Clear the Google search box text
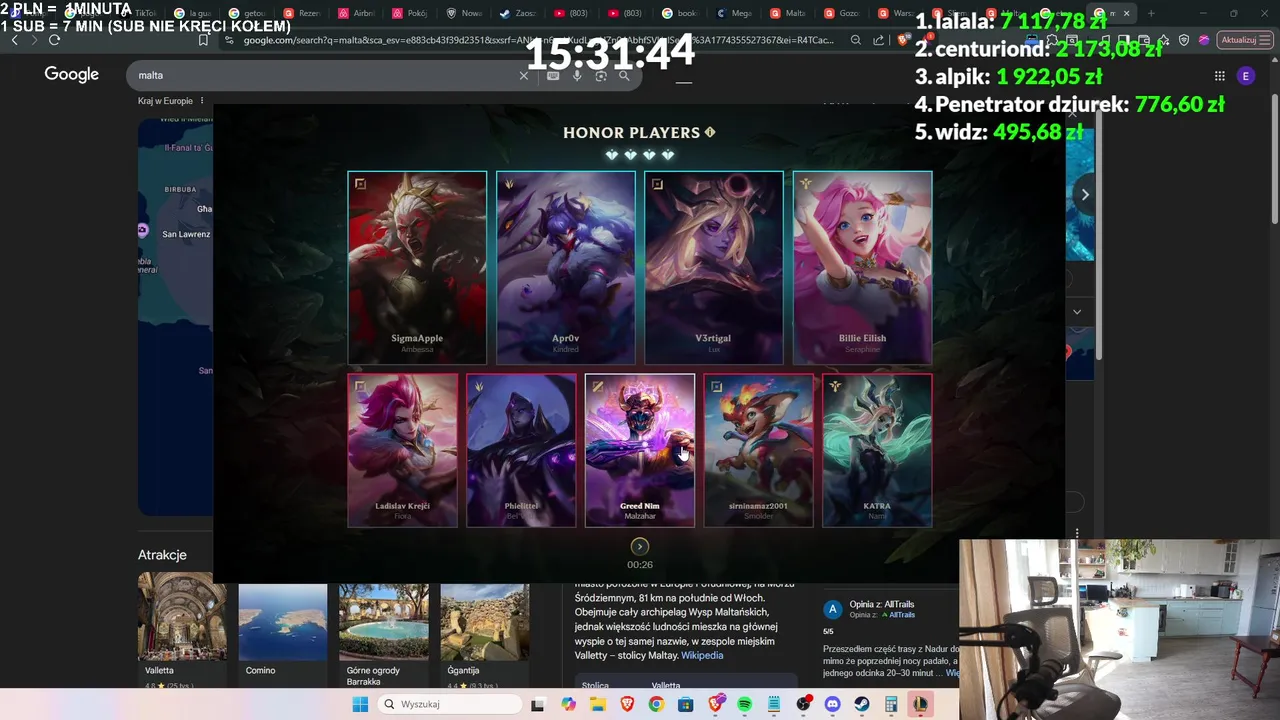 click(x=523, y=75)
